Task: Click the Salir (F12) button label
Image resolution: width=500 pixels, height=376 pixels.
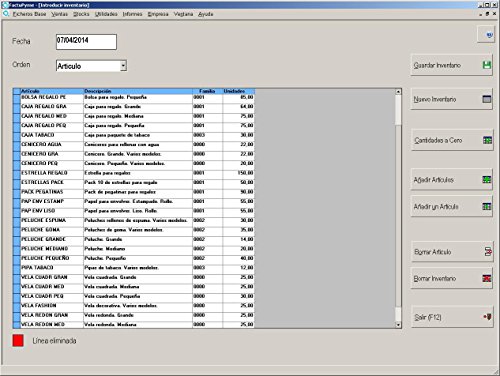Action: click(x=428, y=317)
